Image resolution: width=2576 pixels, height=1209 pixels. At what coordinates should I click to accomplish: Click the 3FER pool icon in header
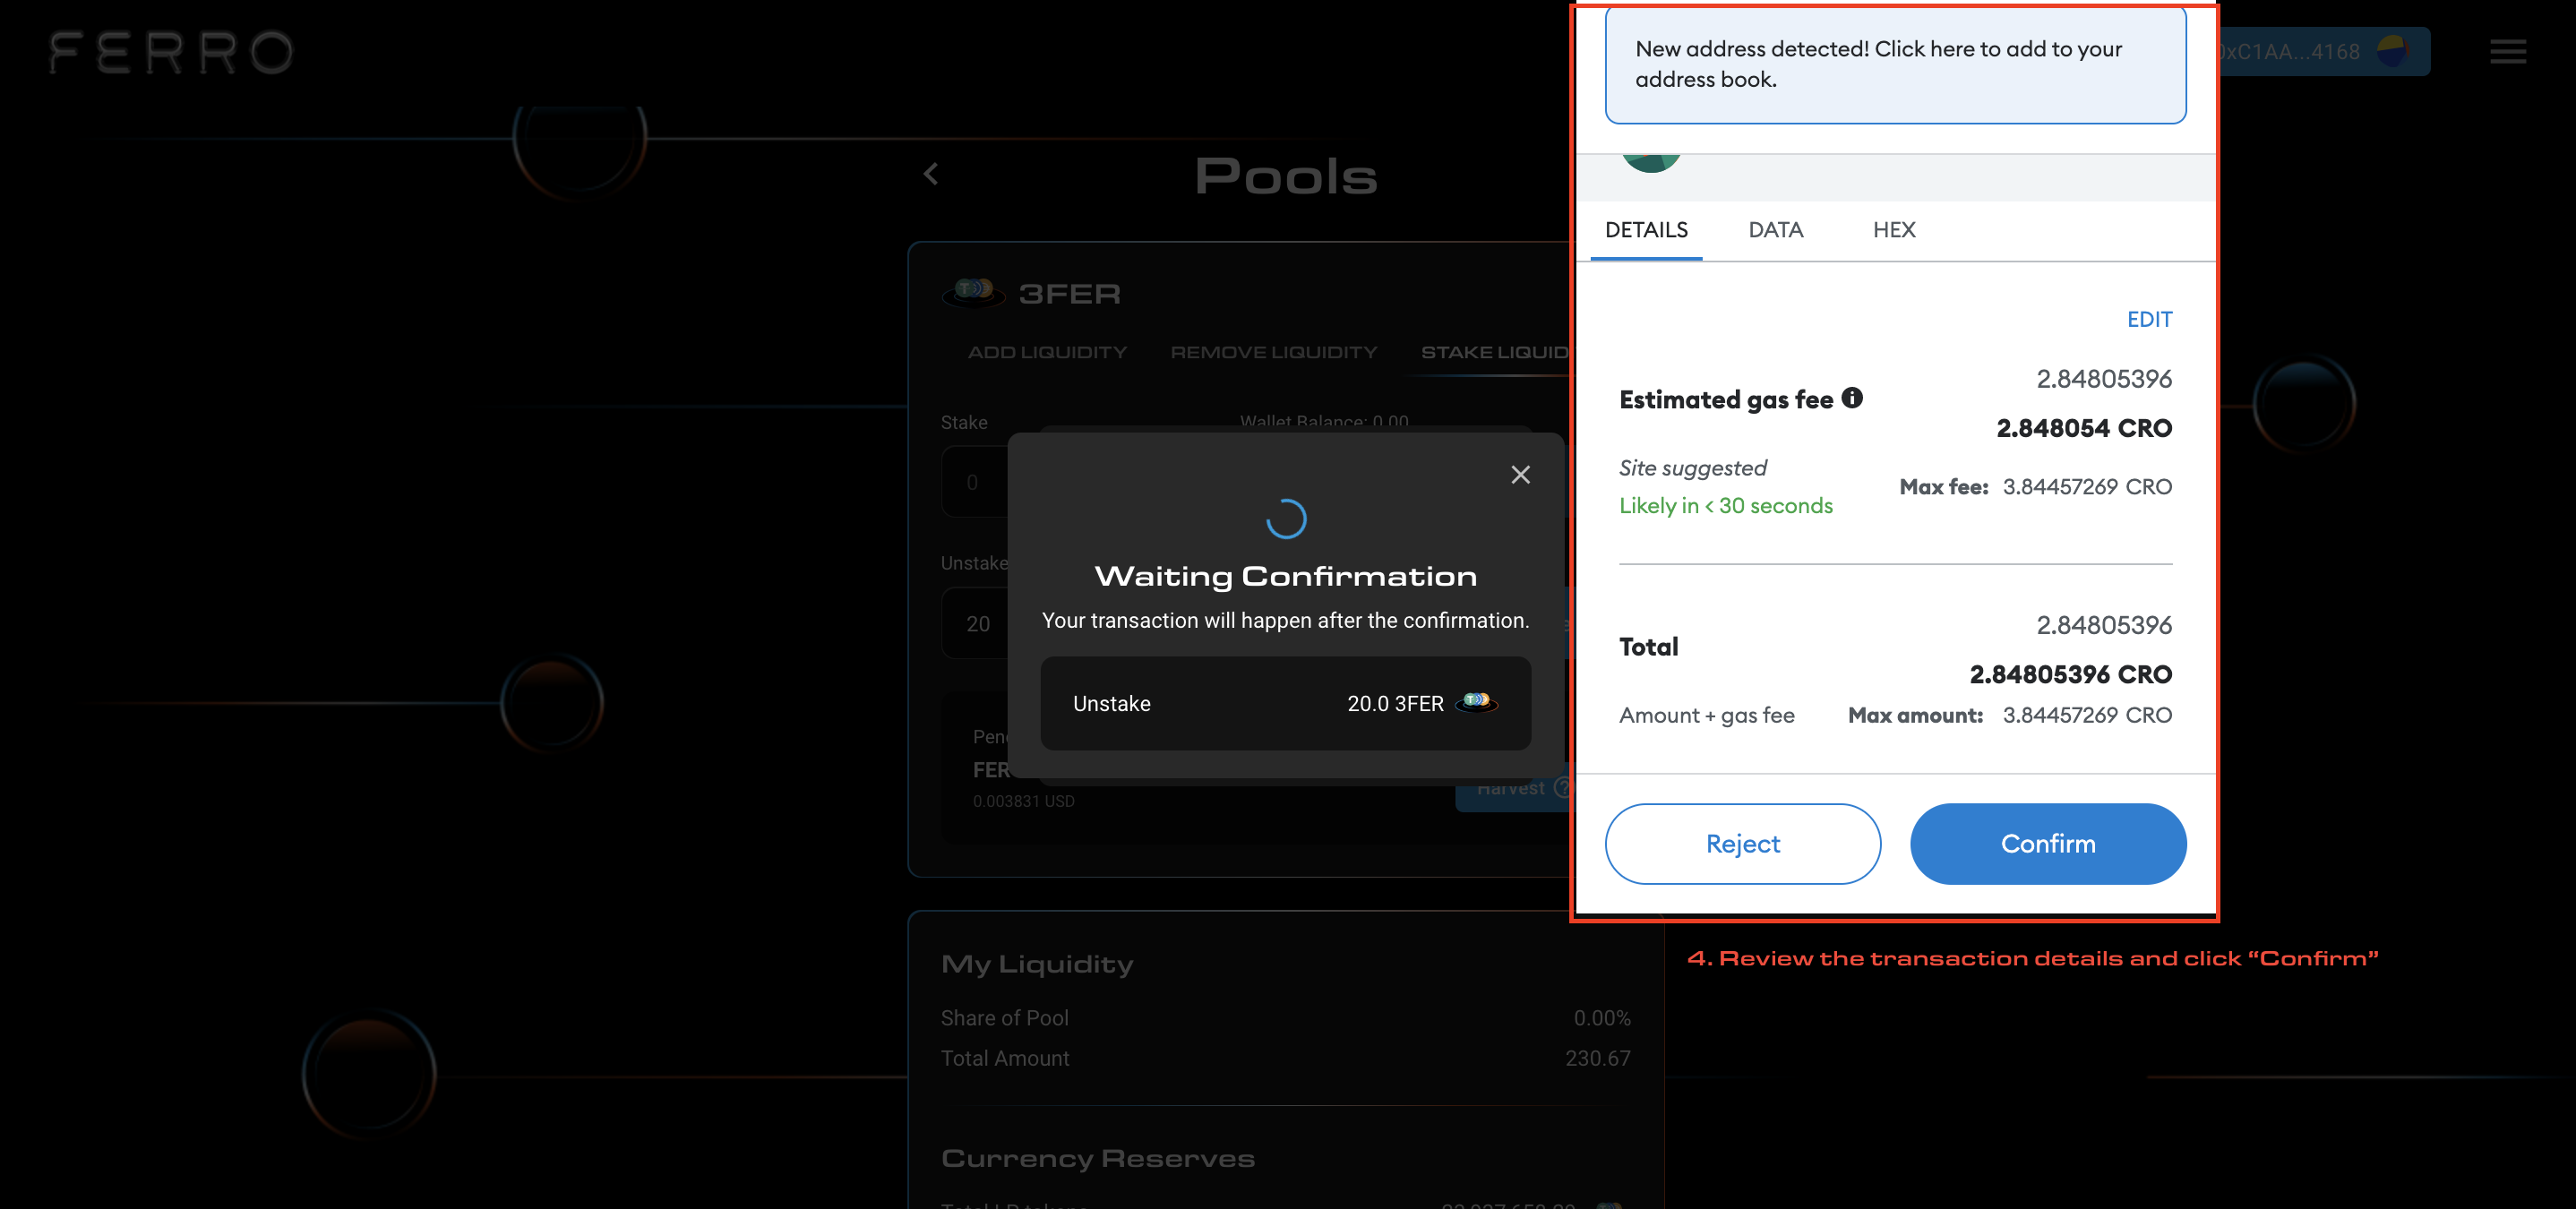pos(972,292)
